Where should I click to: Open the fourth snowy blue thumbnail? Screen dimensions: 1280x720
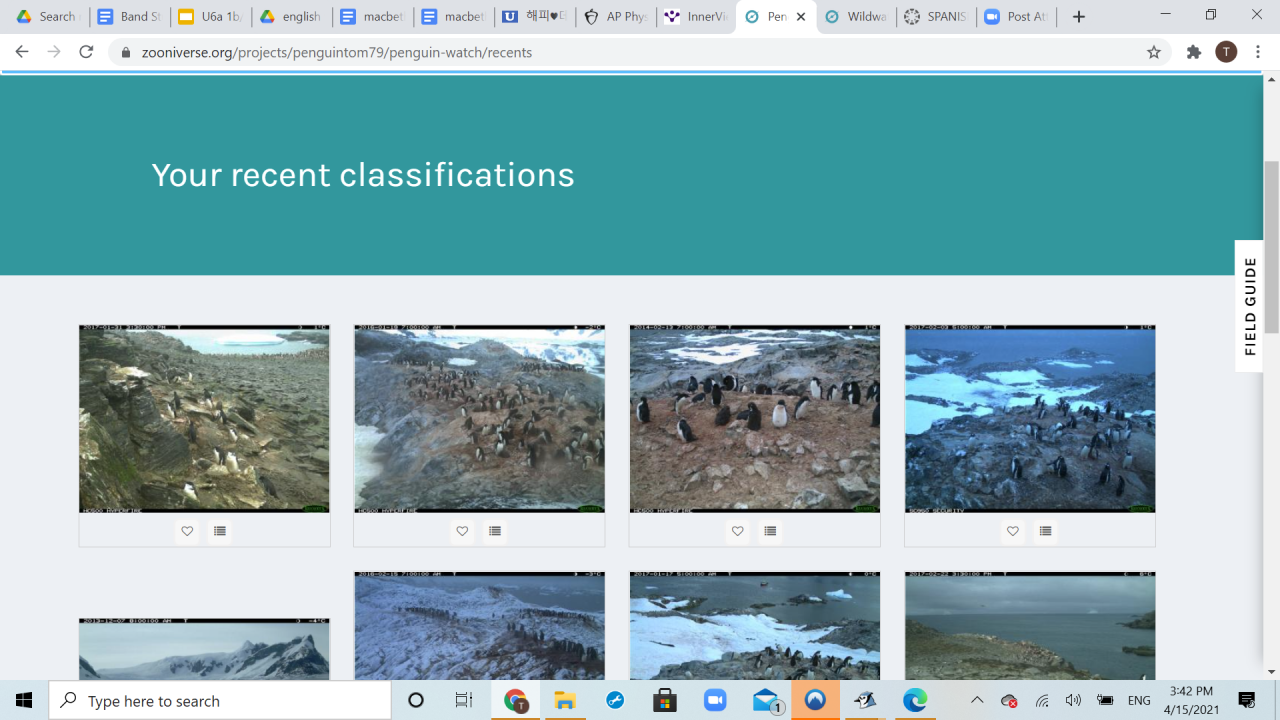1030,418
